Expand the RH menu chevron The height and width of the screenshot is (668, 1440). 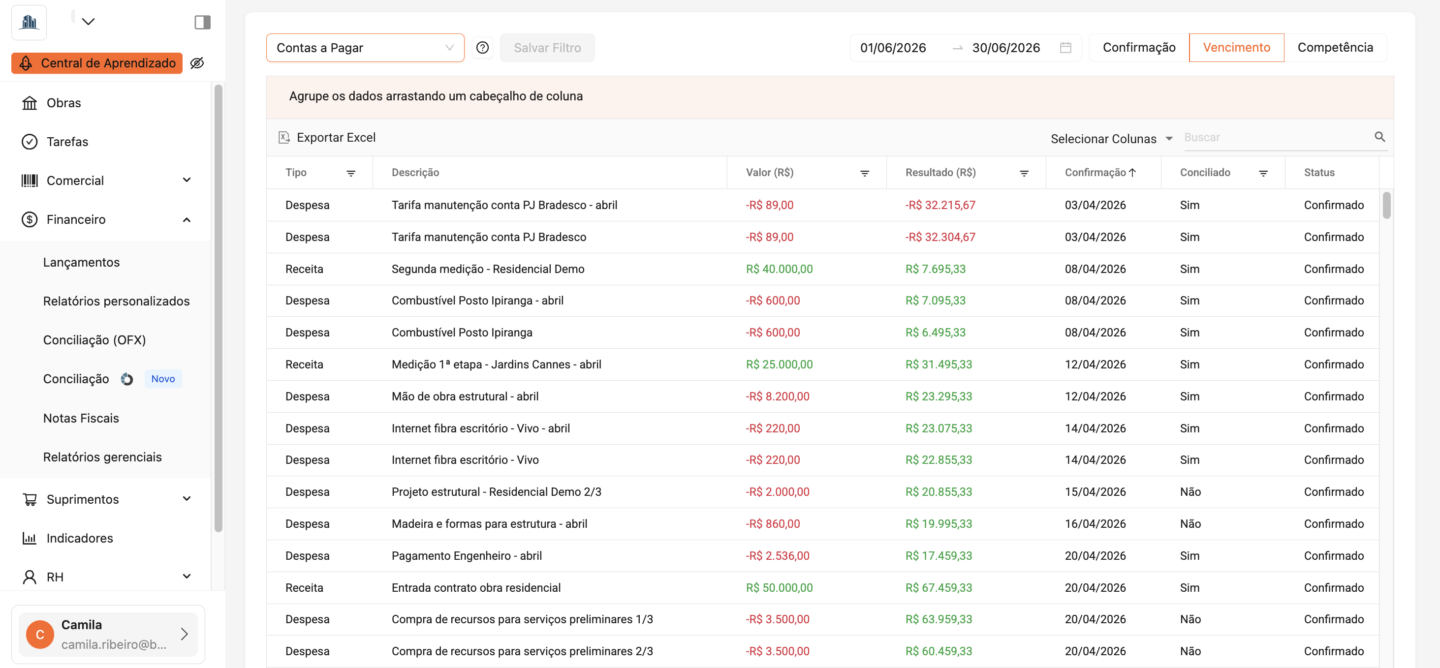[187, 577]
